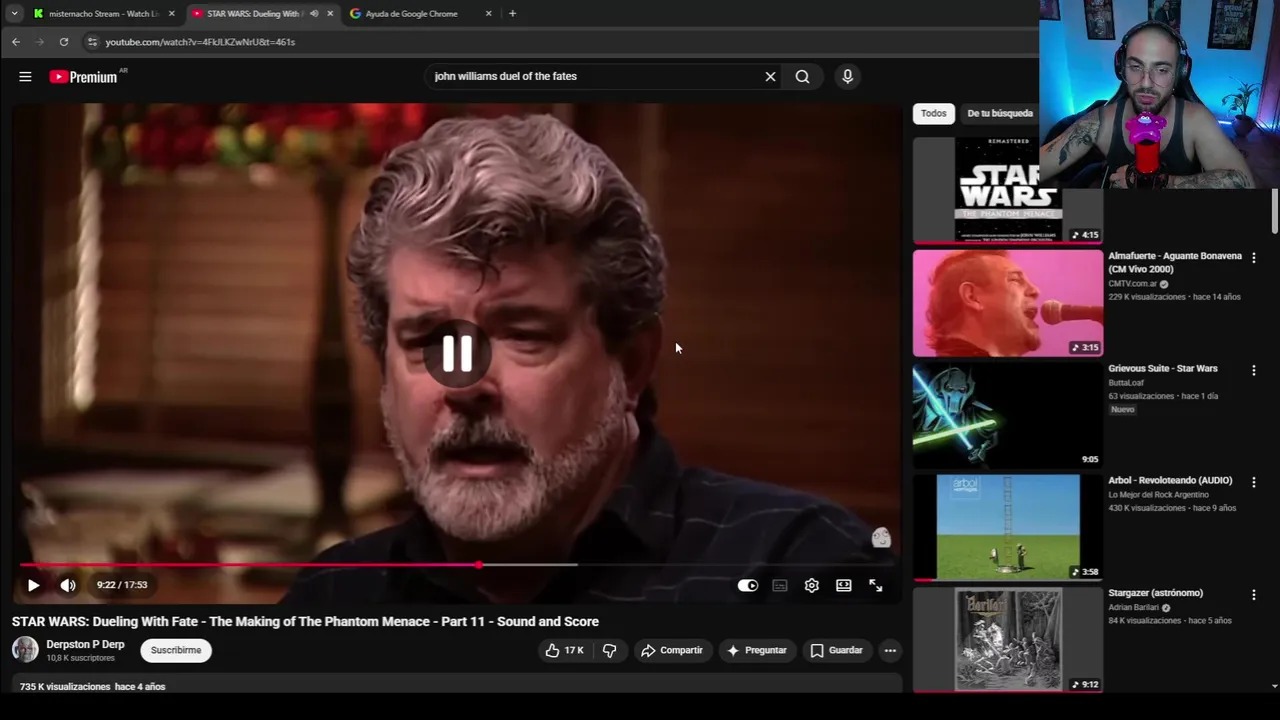Viewport: 1280px width, 720px height.
Task: Mute tab audio icon on Star Wars tab
Action: coord(314,14)
